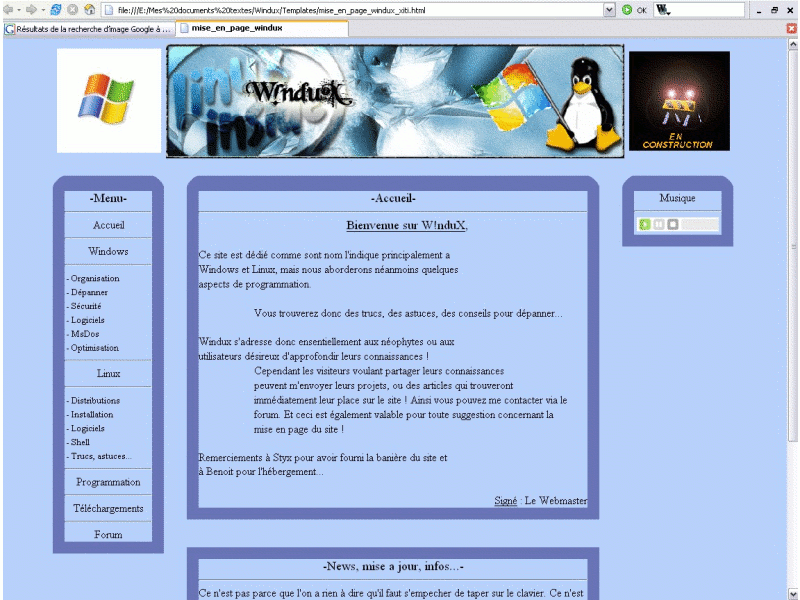
Task: Switch to the Google image results tab
Action: [89, 29]
